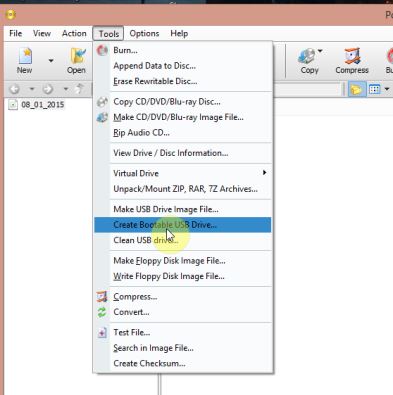Click the green Convert arrows icon
Viewport: 393px width, 395px height.
[x=102, y=312]
